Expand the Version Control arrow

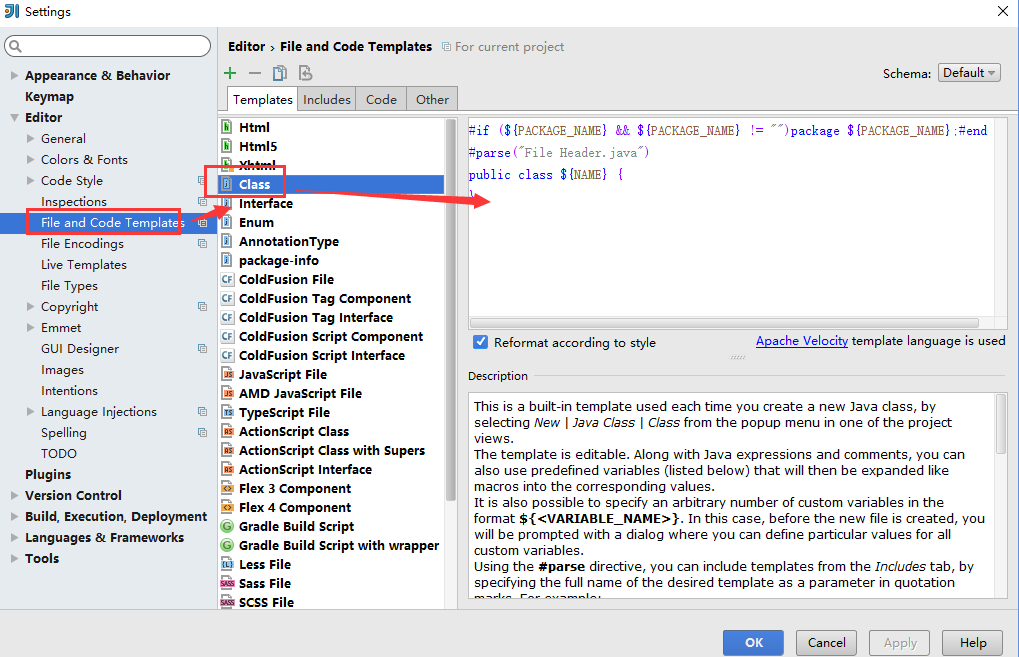click(14, 495)
